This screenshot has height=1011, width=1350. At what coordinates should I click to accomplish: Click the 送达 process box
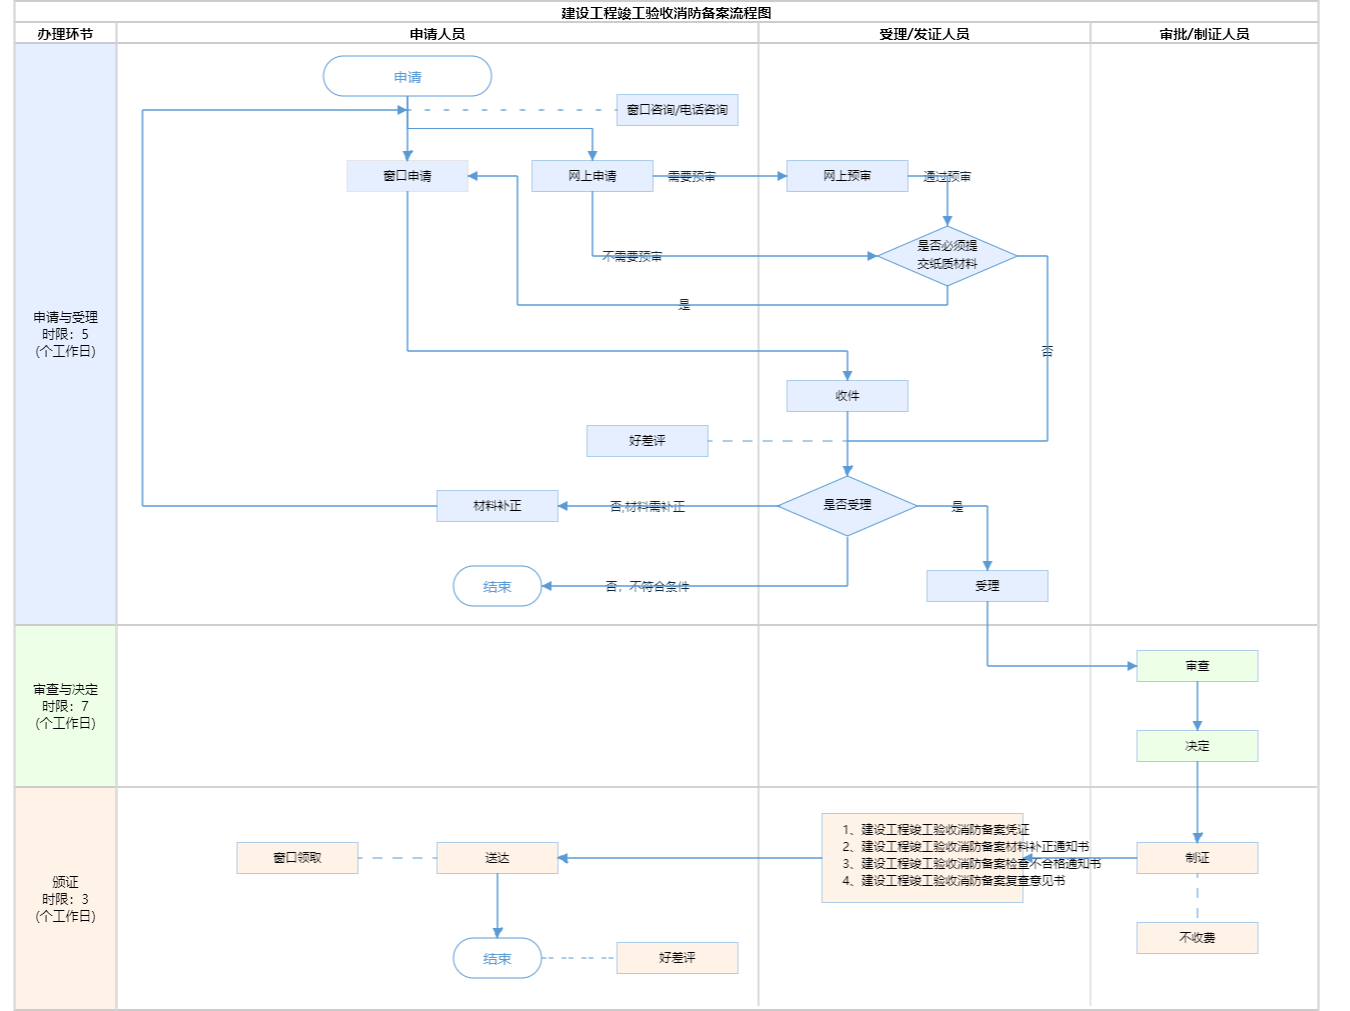[497, 858]
